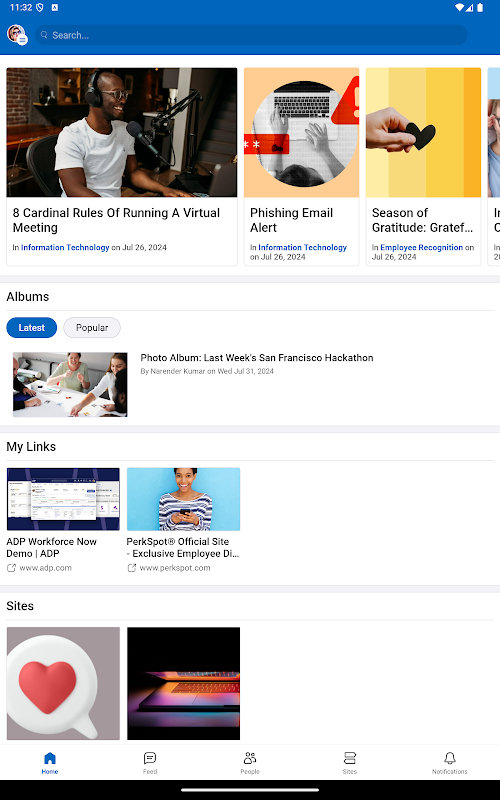Screen dimensions: 500x800
Task: Select the Latest albums filter
Action: [x=32, y=328]
